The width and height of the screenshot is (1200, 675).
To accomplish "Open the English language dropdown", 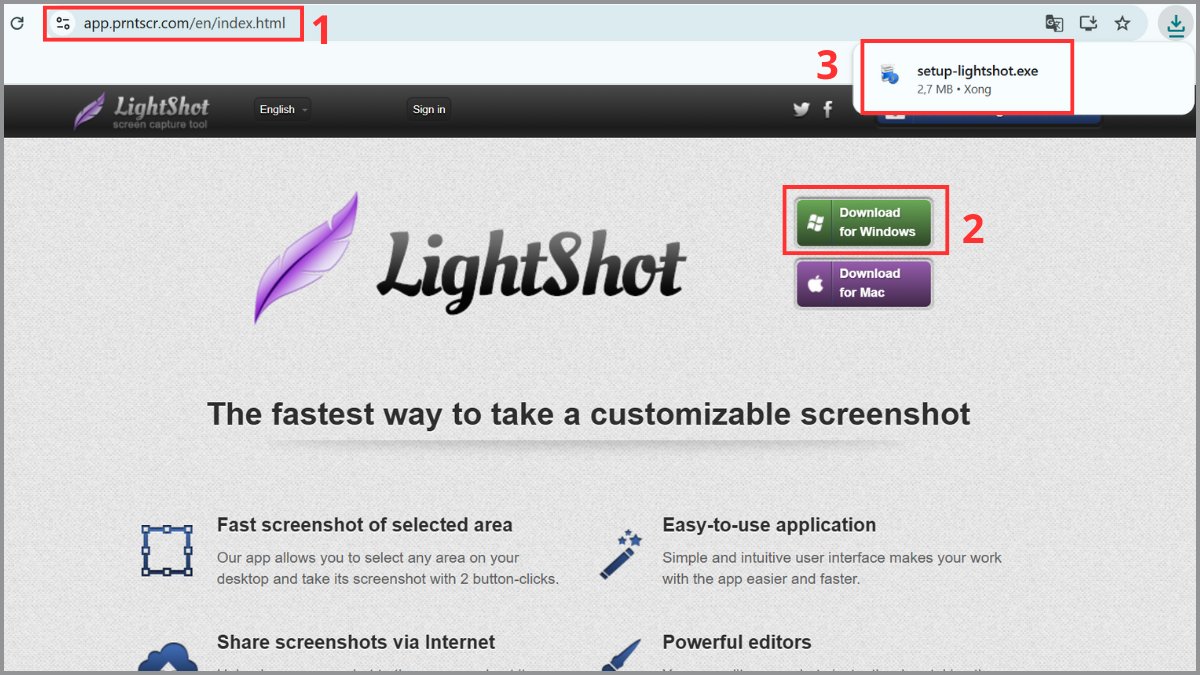I will point(281,110).
